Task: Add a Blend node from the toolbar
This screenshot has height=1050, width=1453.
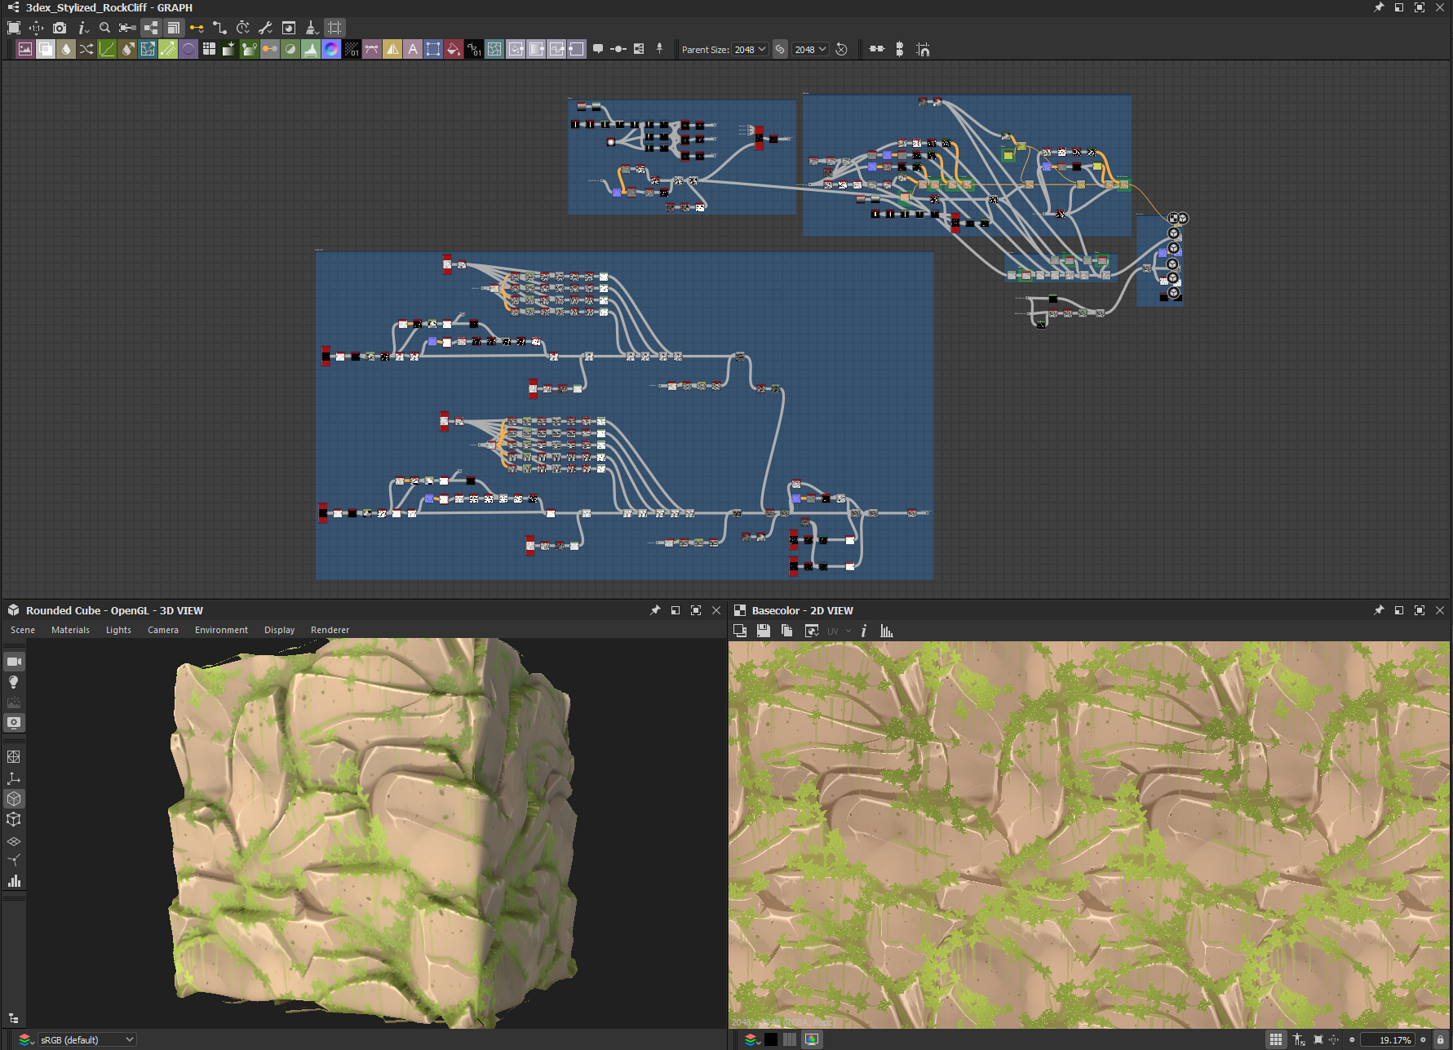Action: (x=46, y=49)
